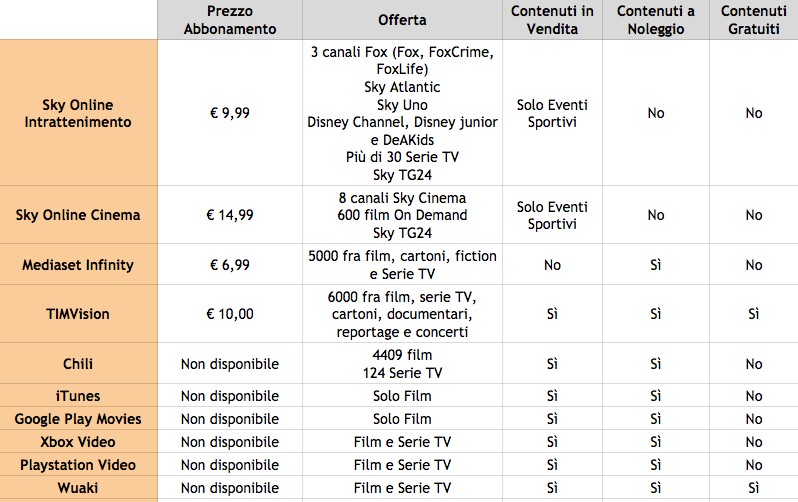Image resolution: width=798 pixels, height=502 pixels.
Task: Click the "Contenuti Gratuiti" column header
Action: coord(753,20)
